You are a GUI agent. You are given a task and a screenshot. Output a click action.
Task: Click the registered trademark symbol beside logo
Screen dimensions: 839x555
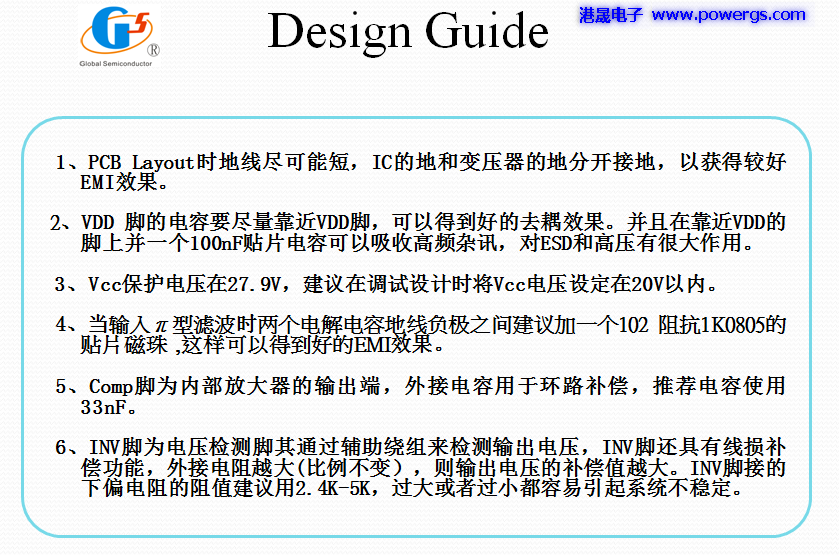coord(153,50)
